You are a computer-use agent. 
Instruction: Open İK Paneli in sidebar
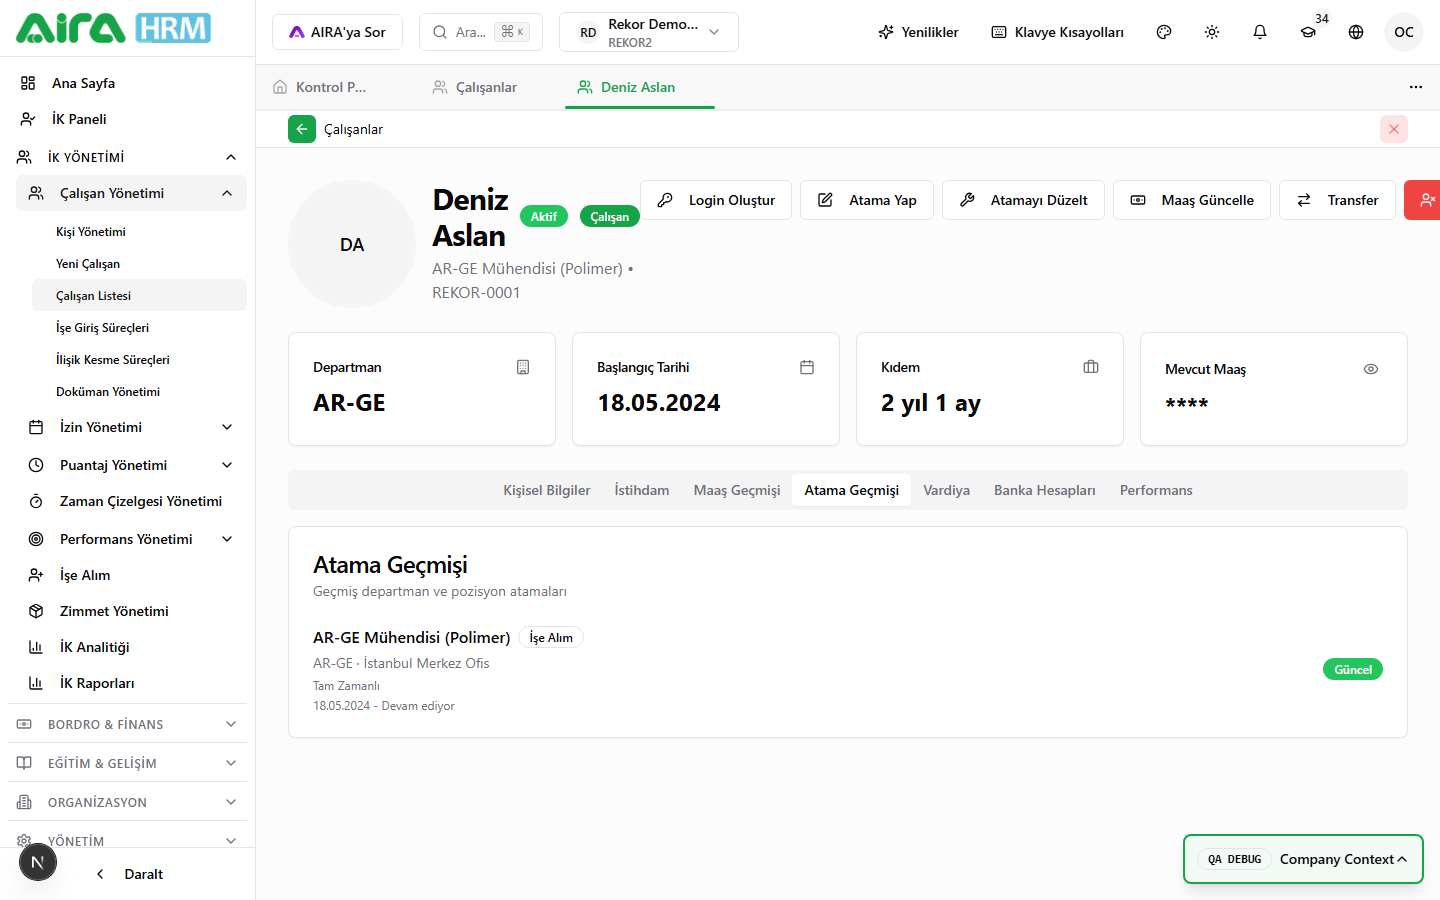click(127, 119)
